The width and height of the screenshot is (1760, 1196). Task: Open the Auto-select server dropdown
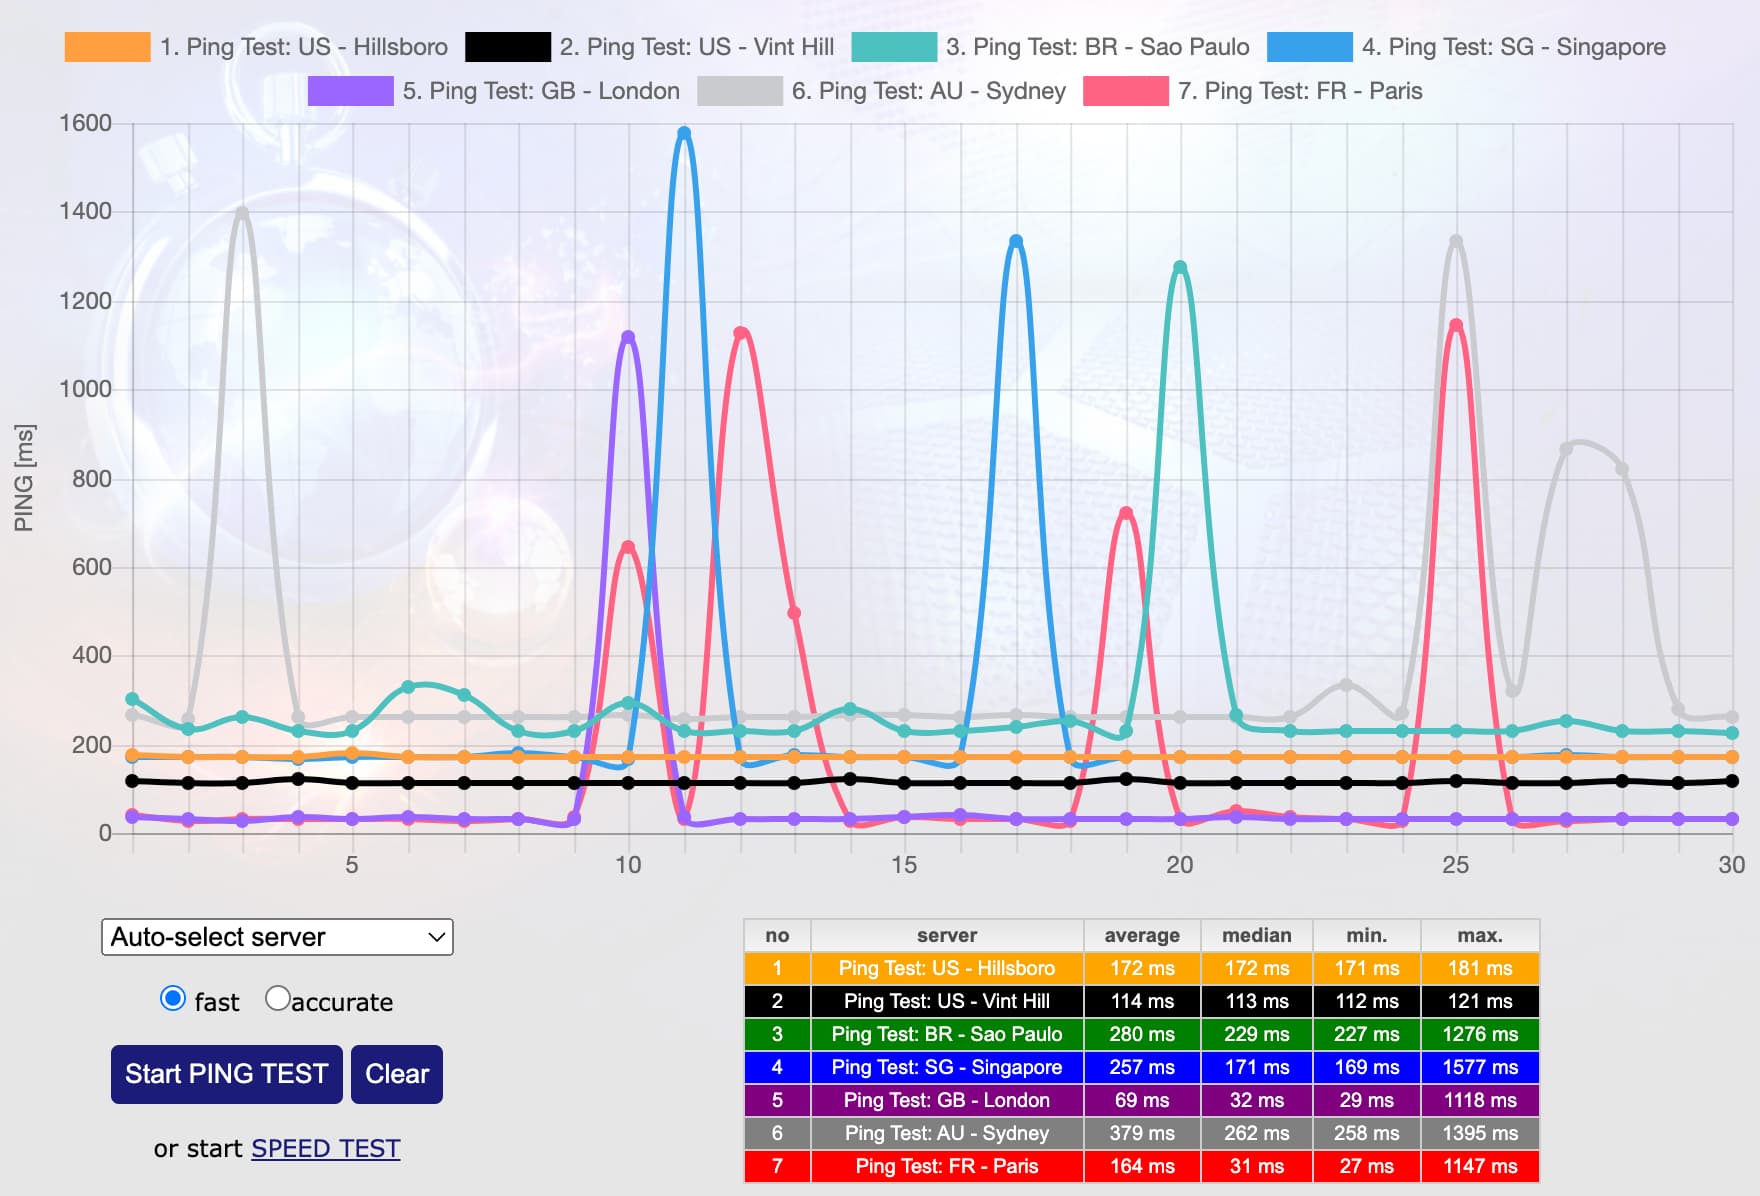(276, 937)
